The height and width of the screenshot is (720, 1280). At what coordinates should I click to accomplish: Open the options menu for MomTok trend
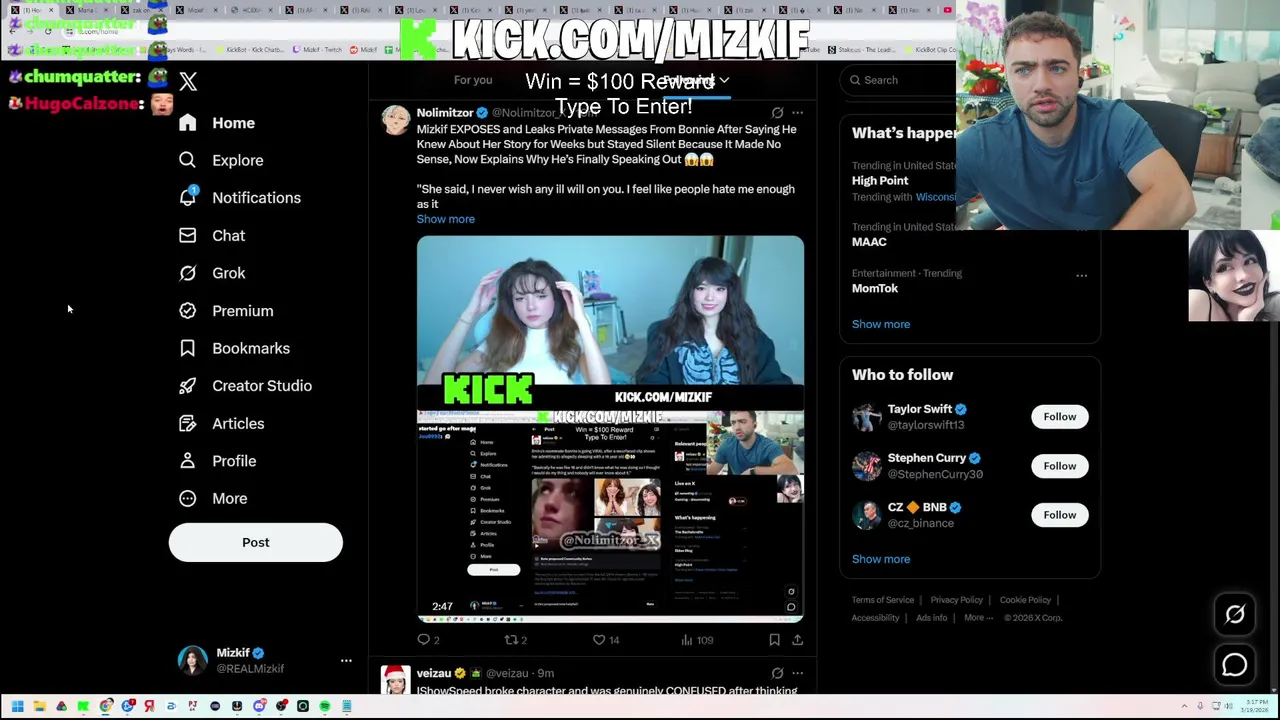1081,275
